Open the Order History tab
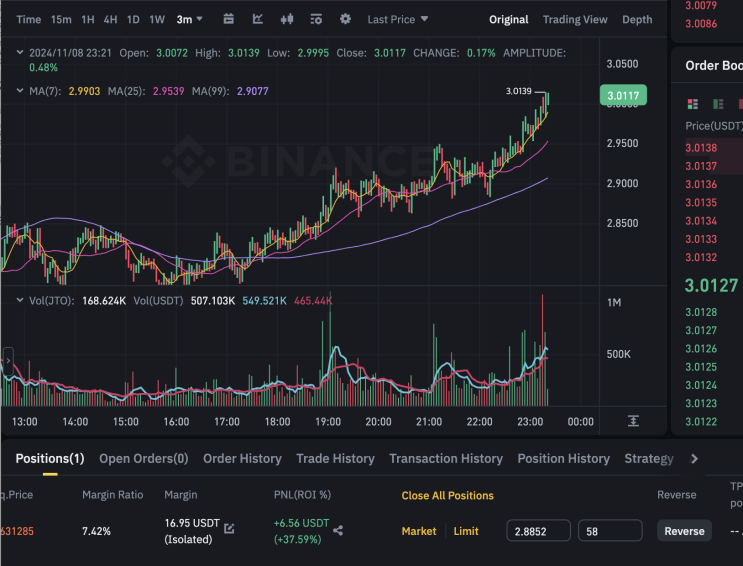 click(x=242, y=458)
